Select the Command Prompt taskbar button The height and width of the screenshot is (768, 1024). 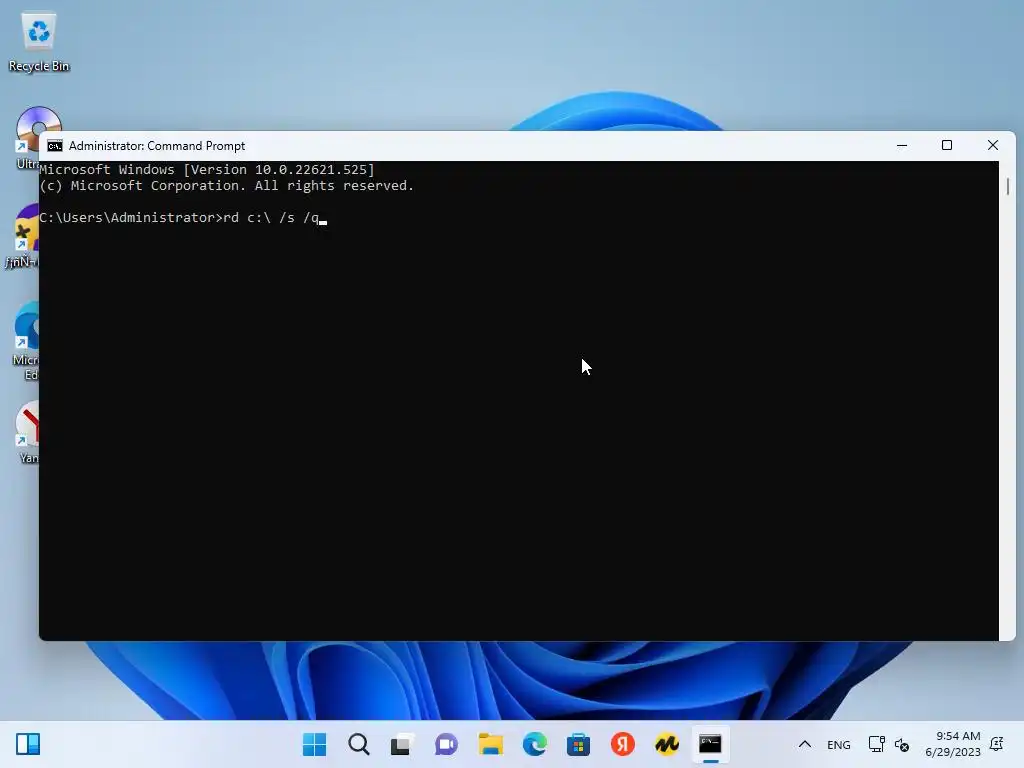(711, 744)
